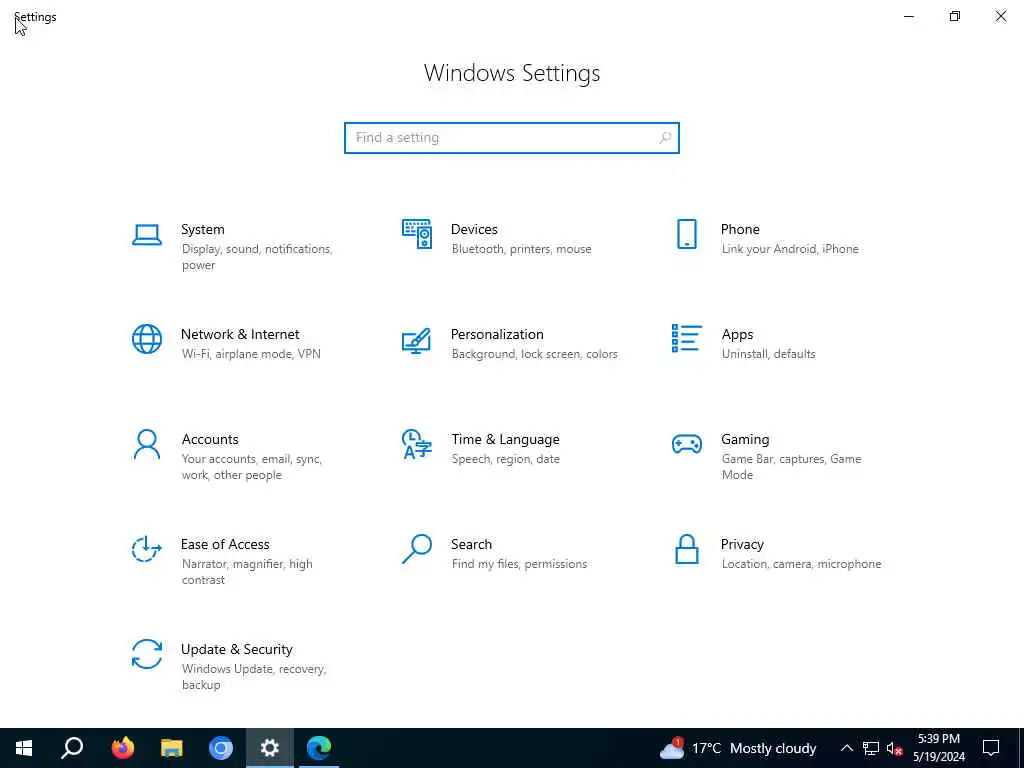Open the Apps label
This screenshot has width=1024, height=768.
point(737,334)
